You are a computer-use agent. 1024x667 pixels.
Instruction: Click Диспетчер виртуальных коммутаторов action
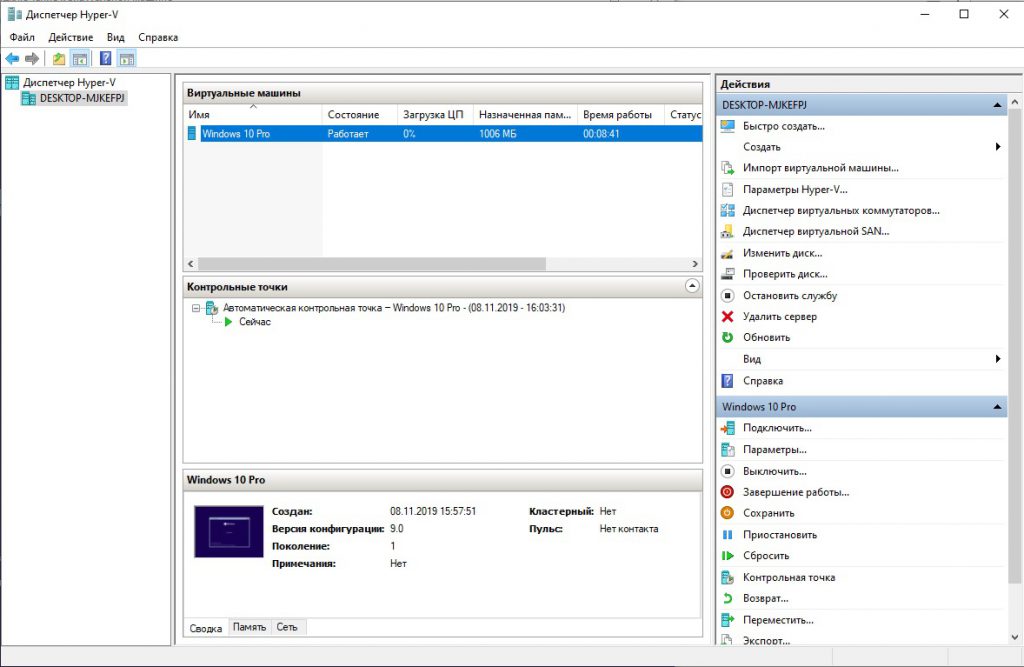[840, 210]
